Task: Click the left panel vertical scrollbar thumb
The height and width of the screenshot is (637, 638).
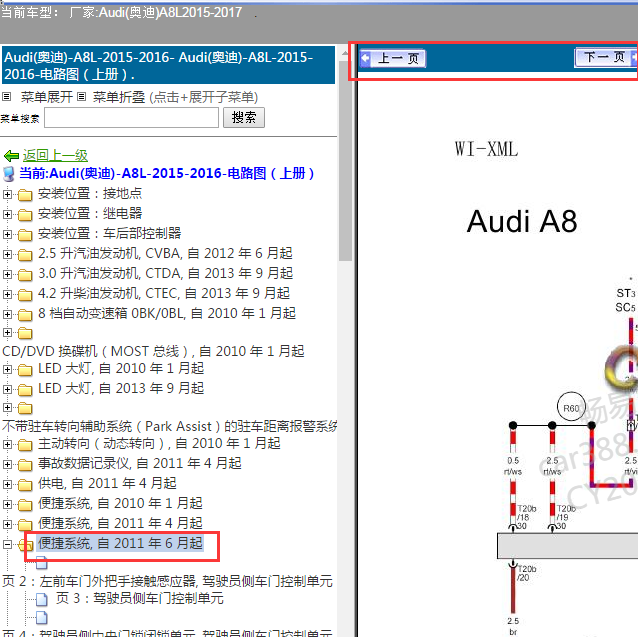Action: (345, 159)
